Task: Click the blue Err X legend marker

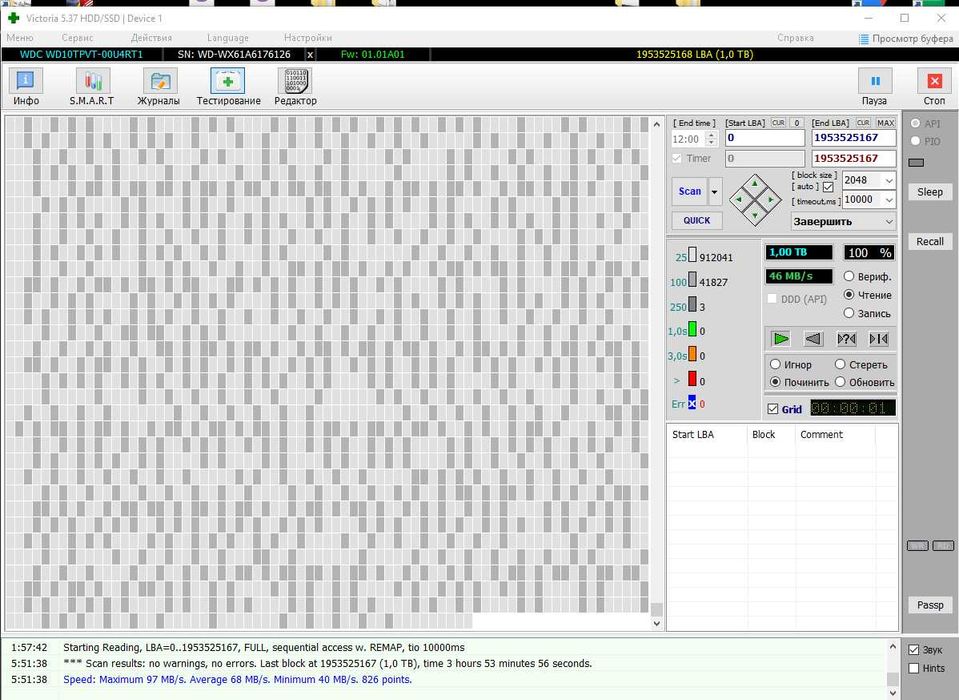Action: pos(692,402)
